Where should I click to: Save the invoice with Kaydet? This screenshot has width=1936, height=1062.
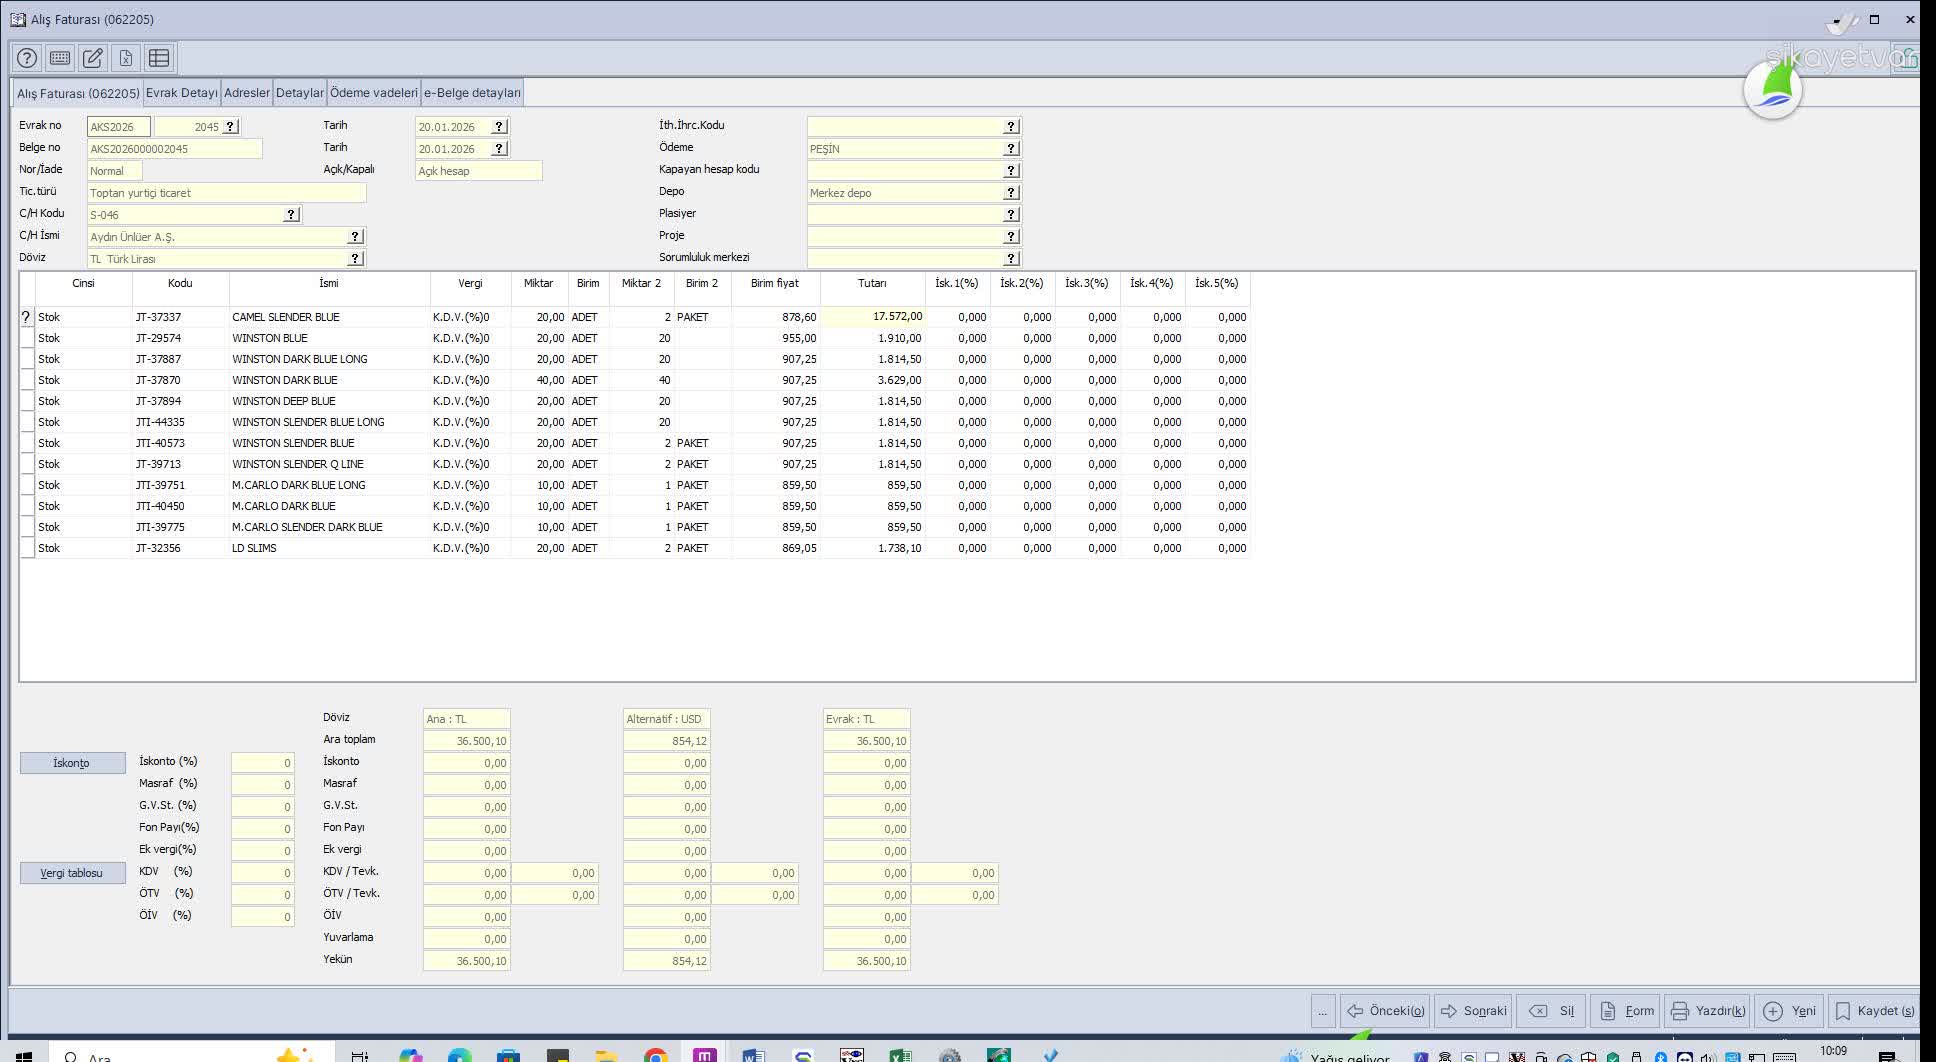pyautogui.click(x=1875, y=1011)
